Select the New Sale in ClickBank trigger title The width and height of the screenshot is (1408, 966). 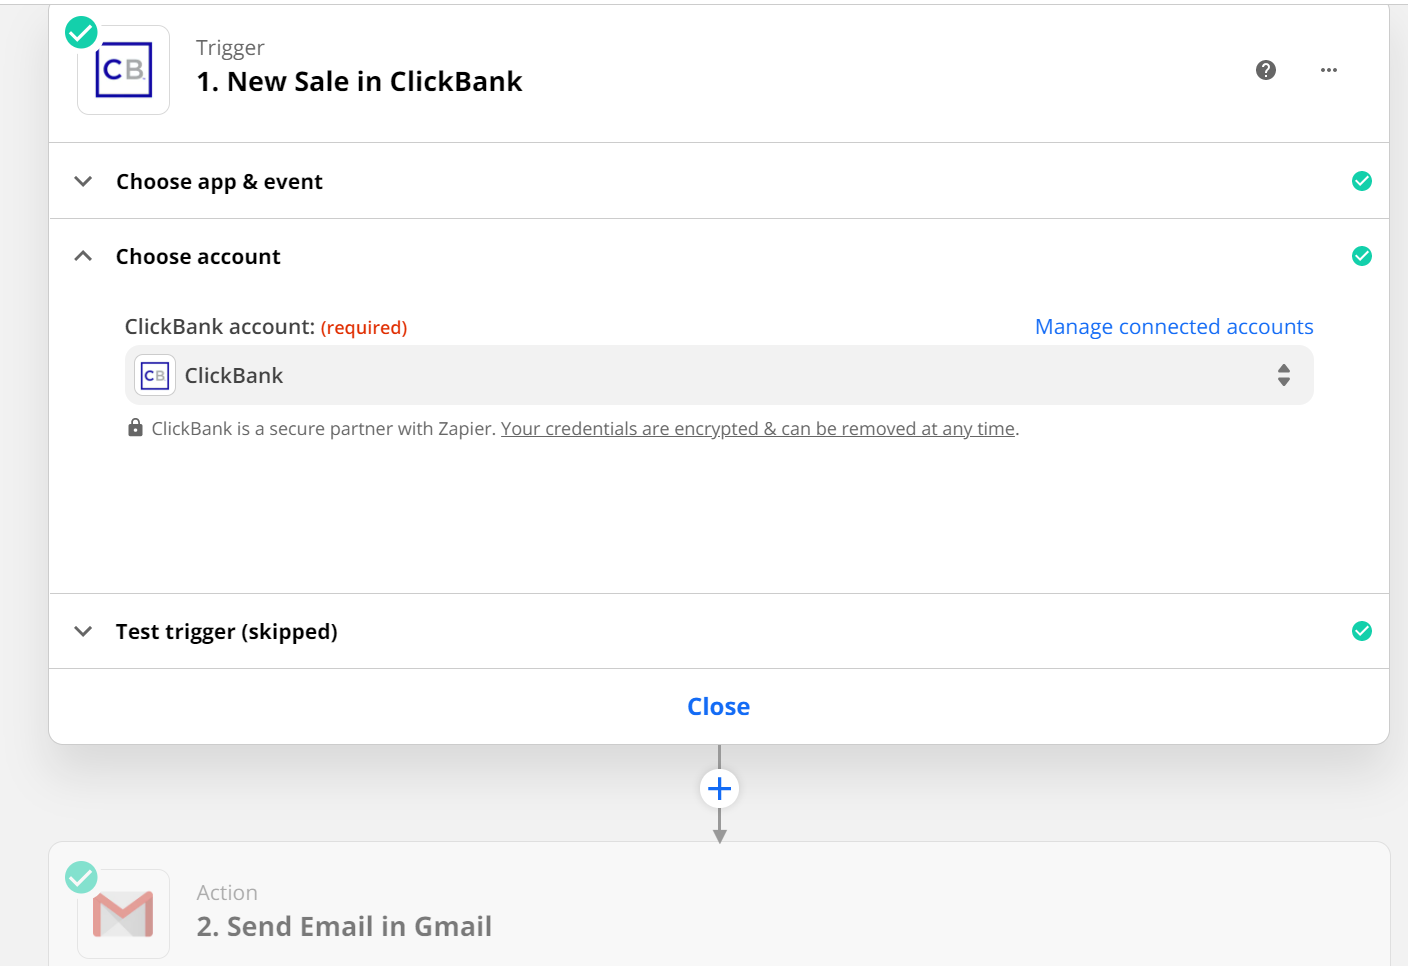[x=359, y=82]
